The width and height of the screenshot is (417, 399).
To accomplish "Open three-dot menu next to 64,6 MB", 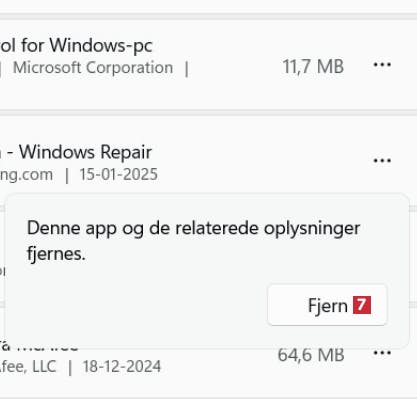I will [x=382, y=353].
